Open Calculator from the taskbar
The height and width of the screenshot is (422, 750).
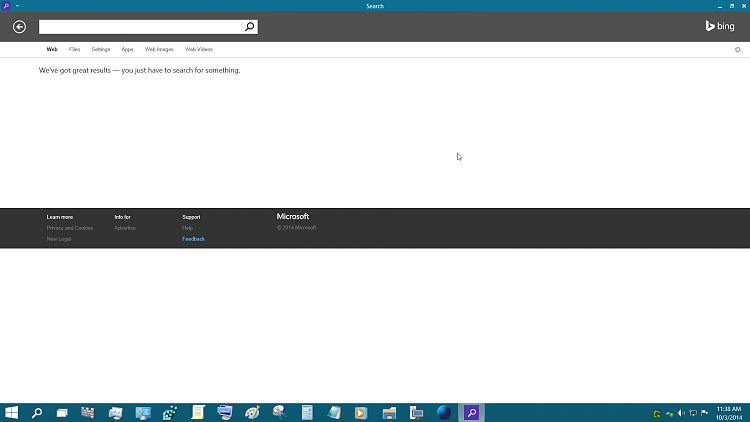click(x=307, y=412)
